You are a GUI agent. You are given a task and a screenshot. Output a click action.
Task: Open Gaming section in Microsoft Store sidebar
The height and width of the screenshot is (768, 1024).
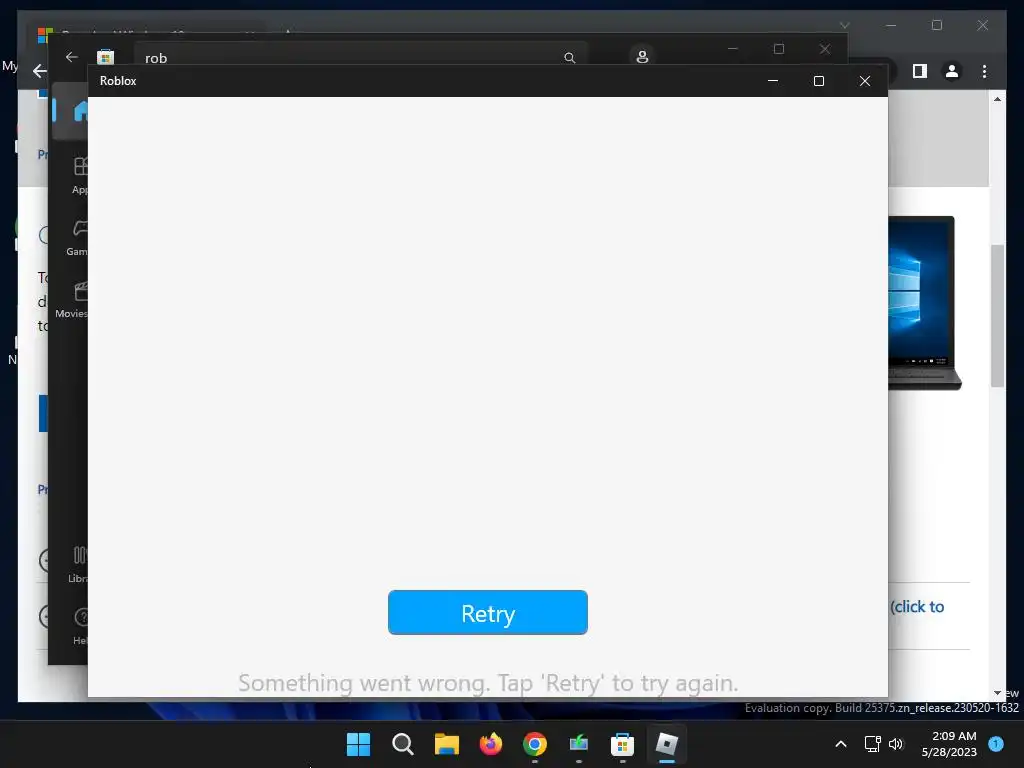pos(78,238)
